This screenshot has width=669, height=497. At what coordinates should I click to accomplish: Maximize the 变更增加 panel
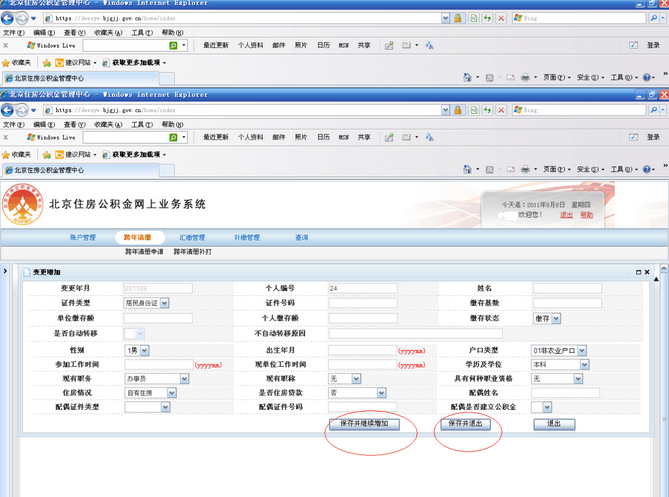(639, 272)
